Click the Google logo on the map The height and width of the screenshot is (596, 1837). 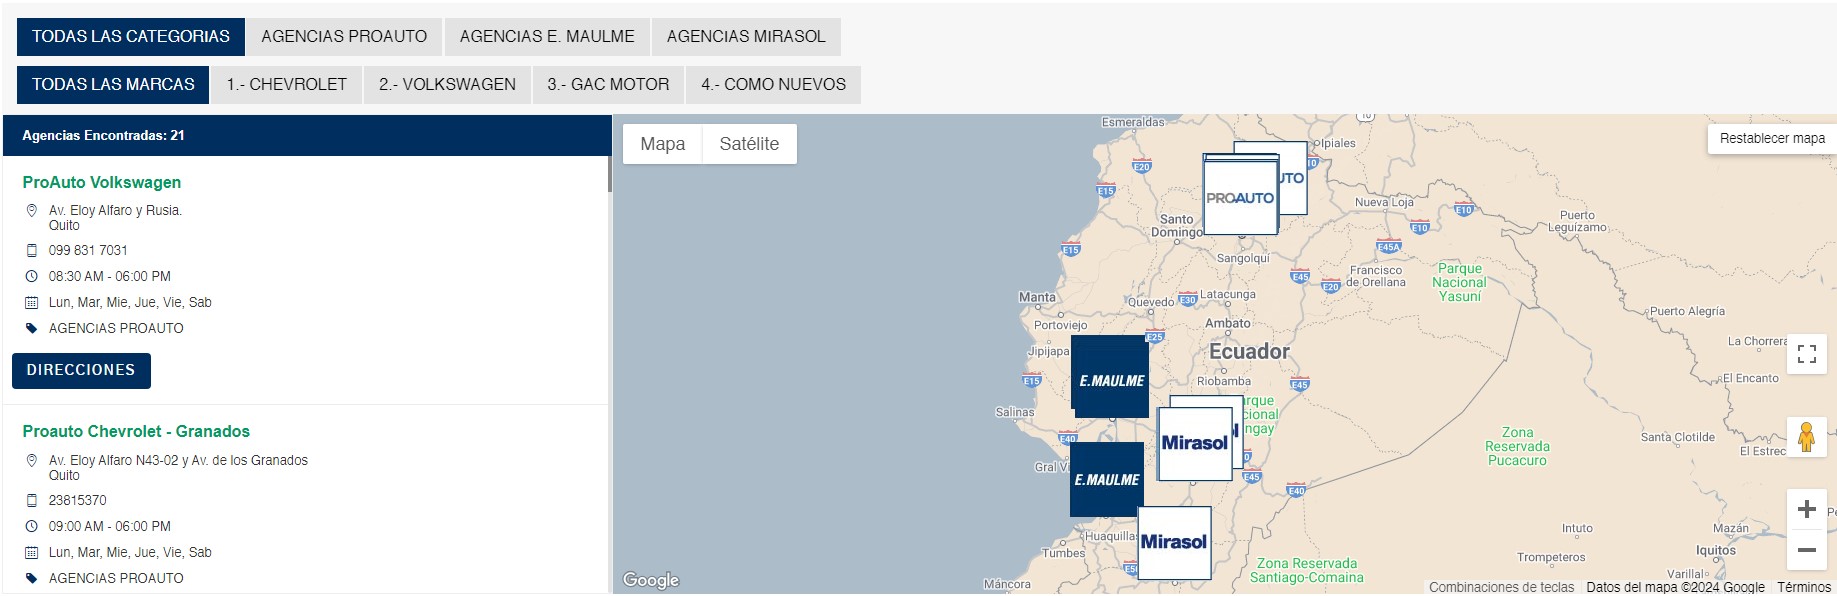click(x=651, y=580)
